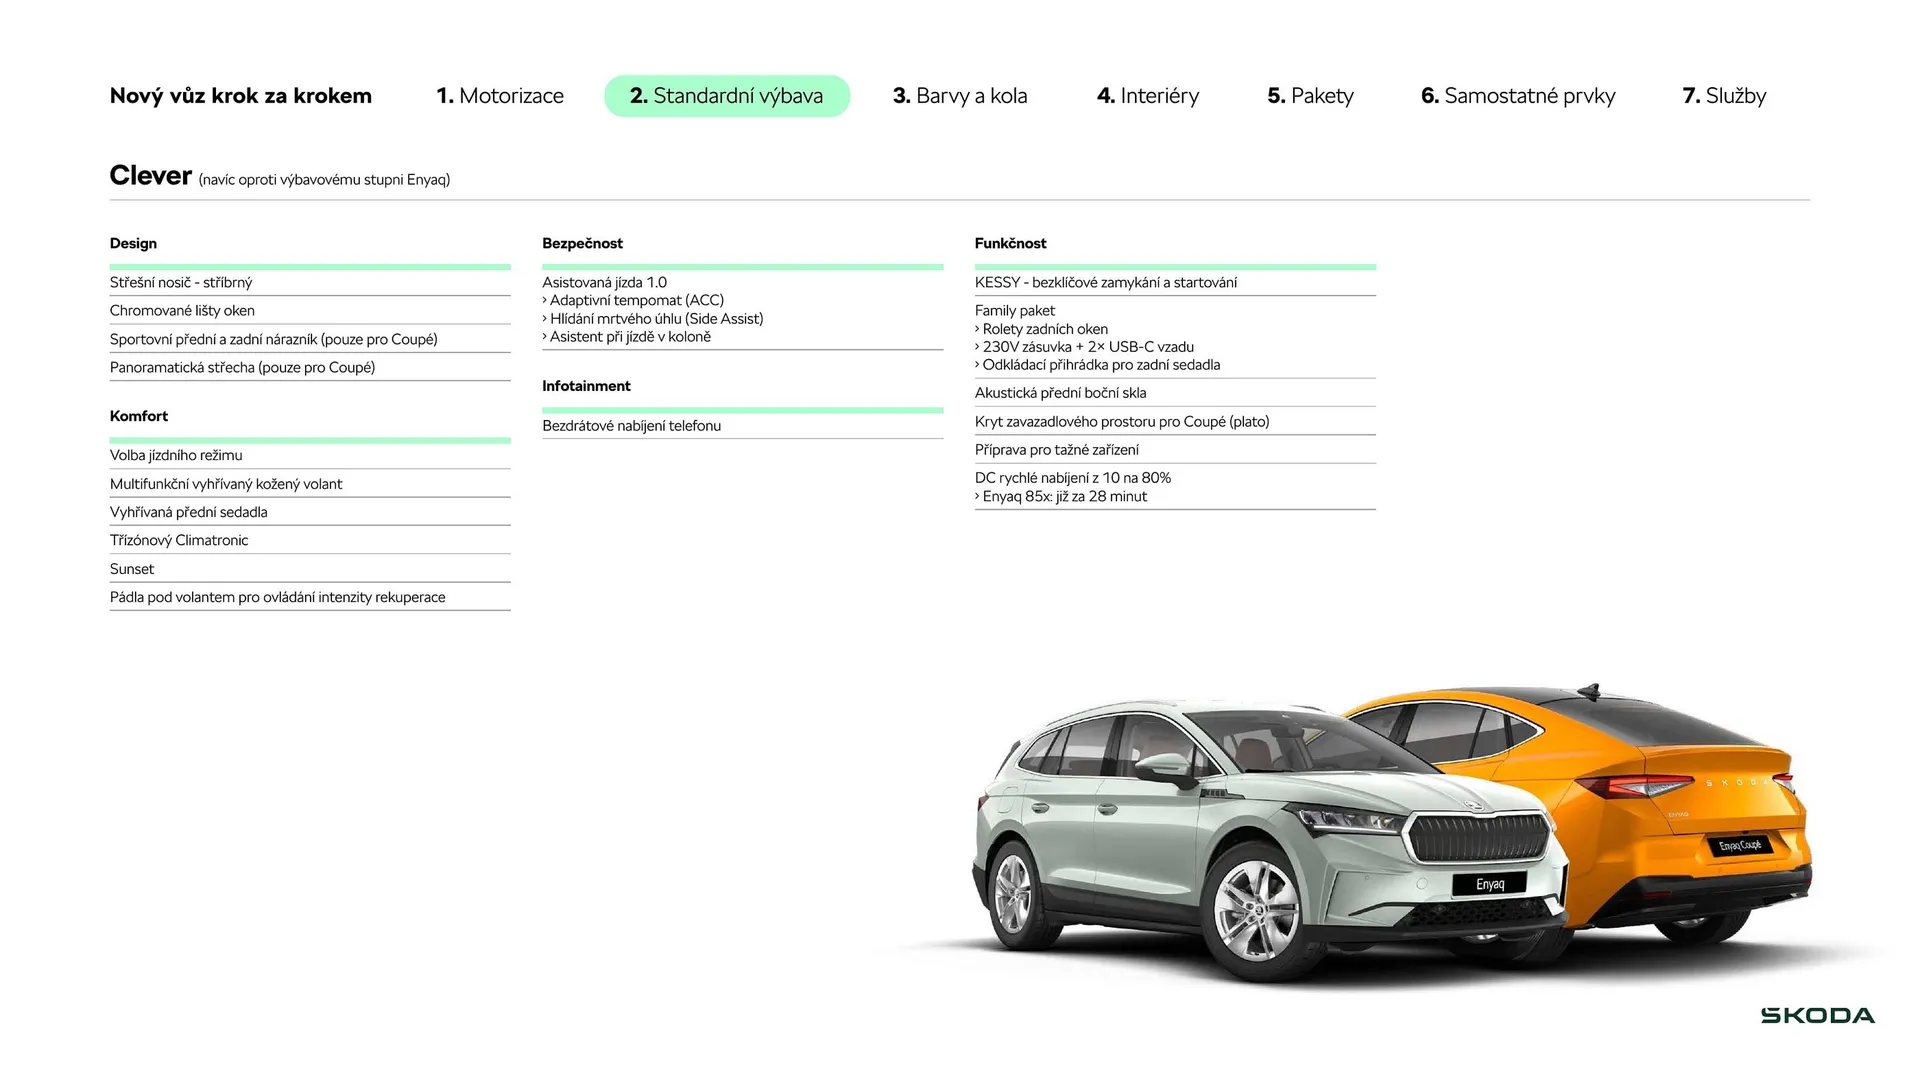Open 6. Samostatné prvky tab
Image resolution: width=1920 pixels, height=1080 pixels.
pos(1518,96)
